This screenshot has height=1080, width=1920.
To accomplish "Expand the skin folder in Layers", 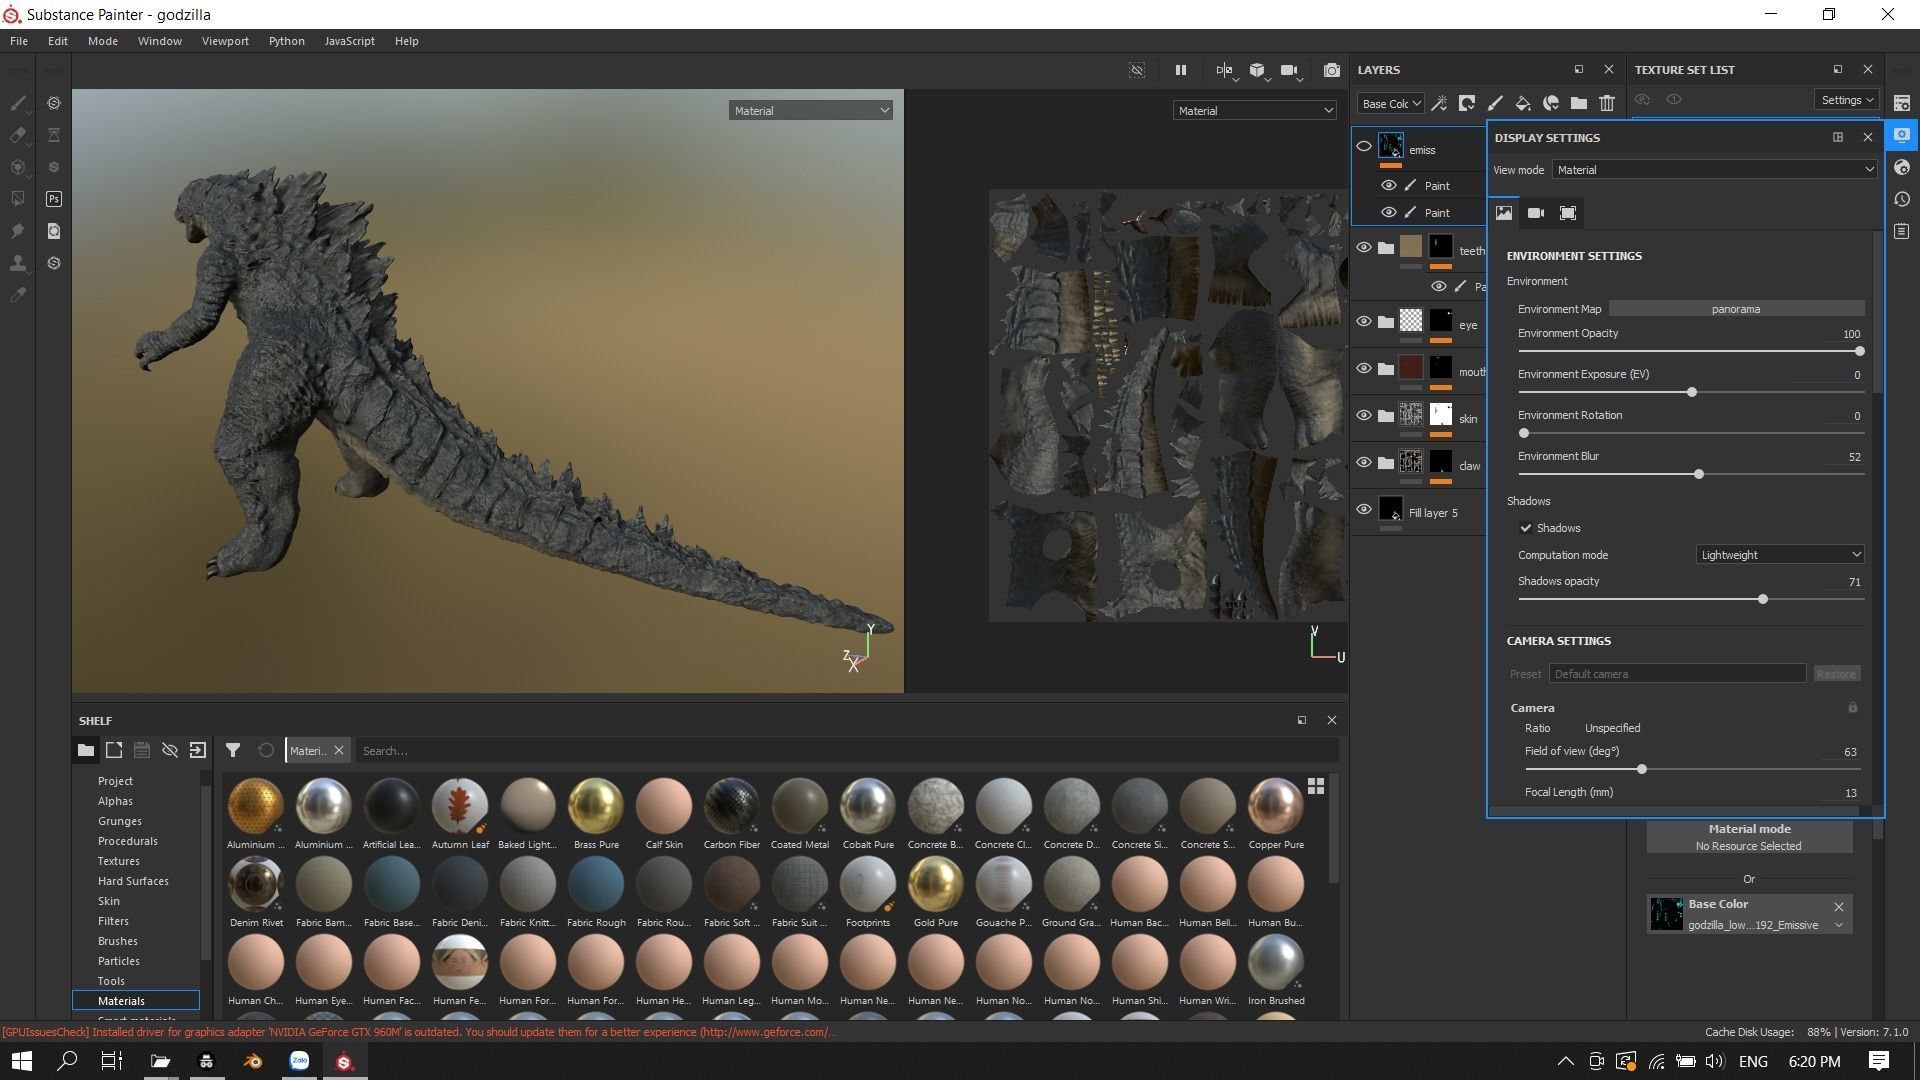I will 1386,416.
